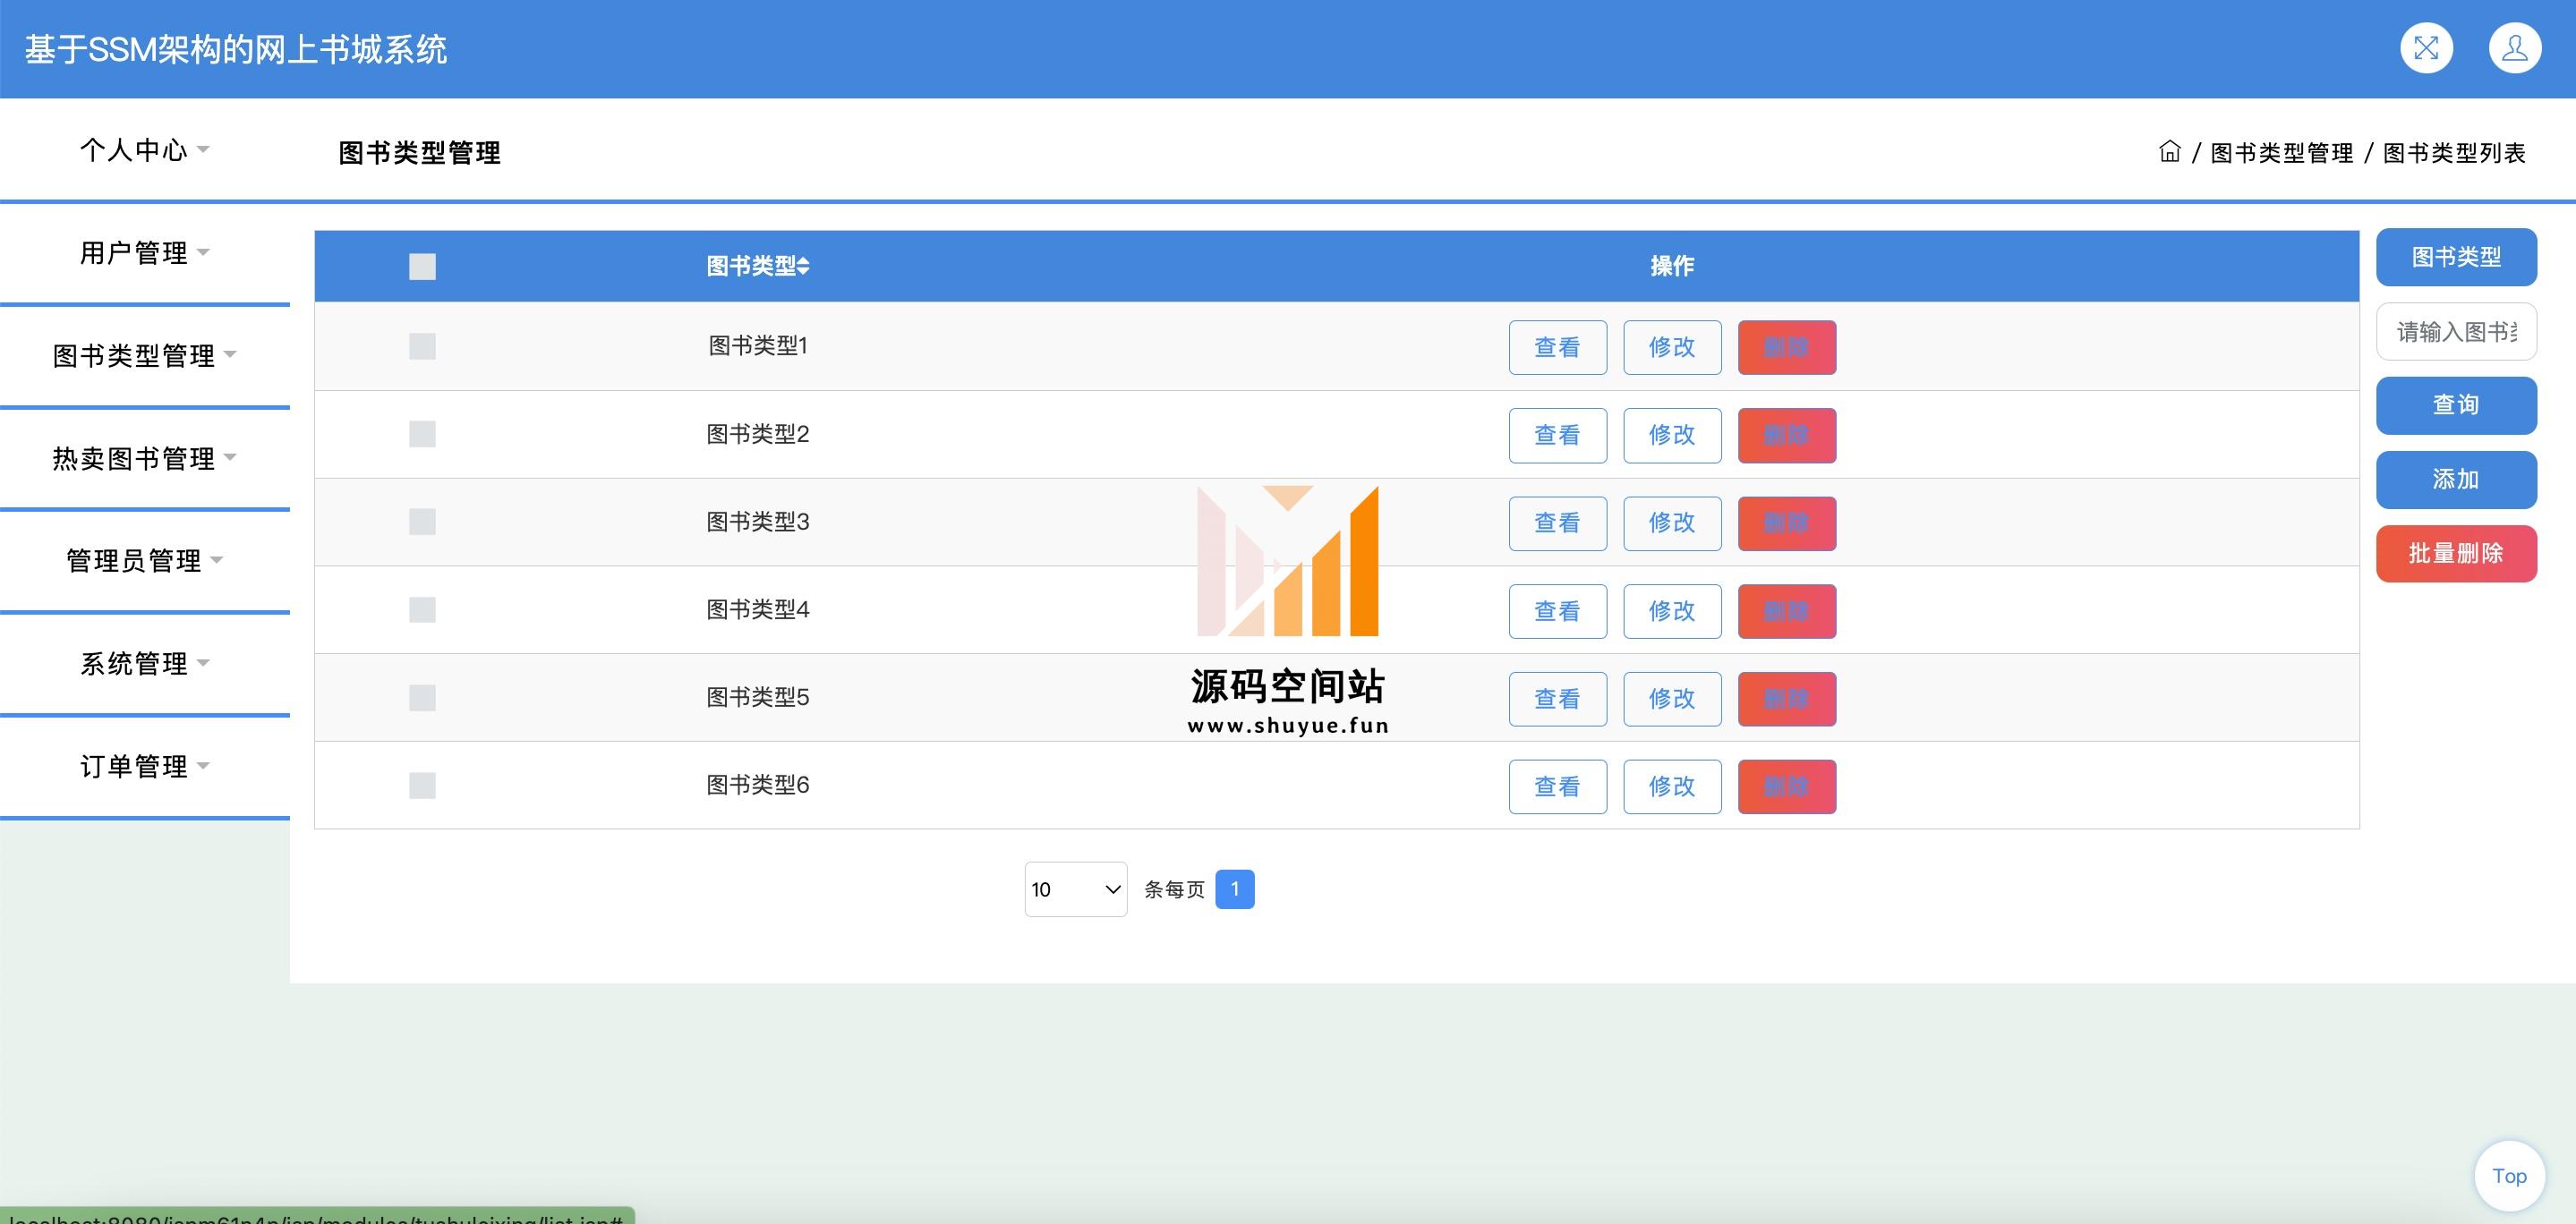This screenshot has height=1224, width=2576.
Task: Edit 图书类型3 using 修改
Action: tap(1672, 523)
